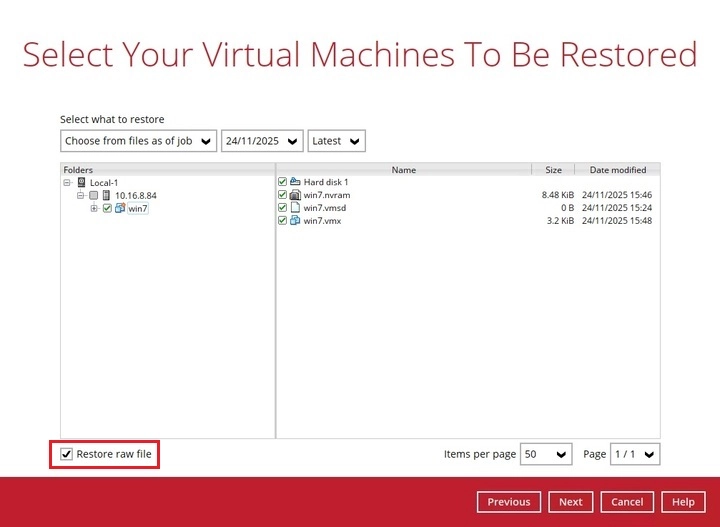Click the win7.vmx file icon
Viewport: 720px width, 527px height.
pos(295,220)
